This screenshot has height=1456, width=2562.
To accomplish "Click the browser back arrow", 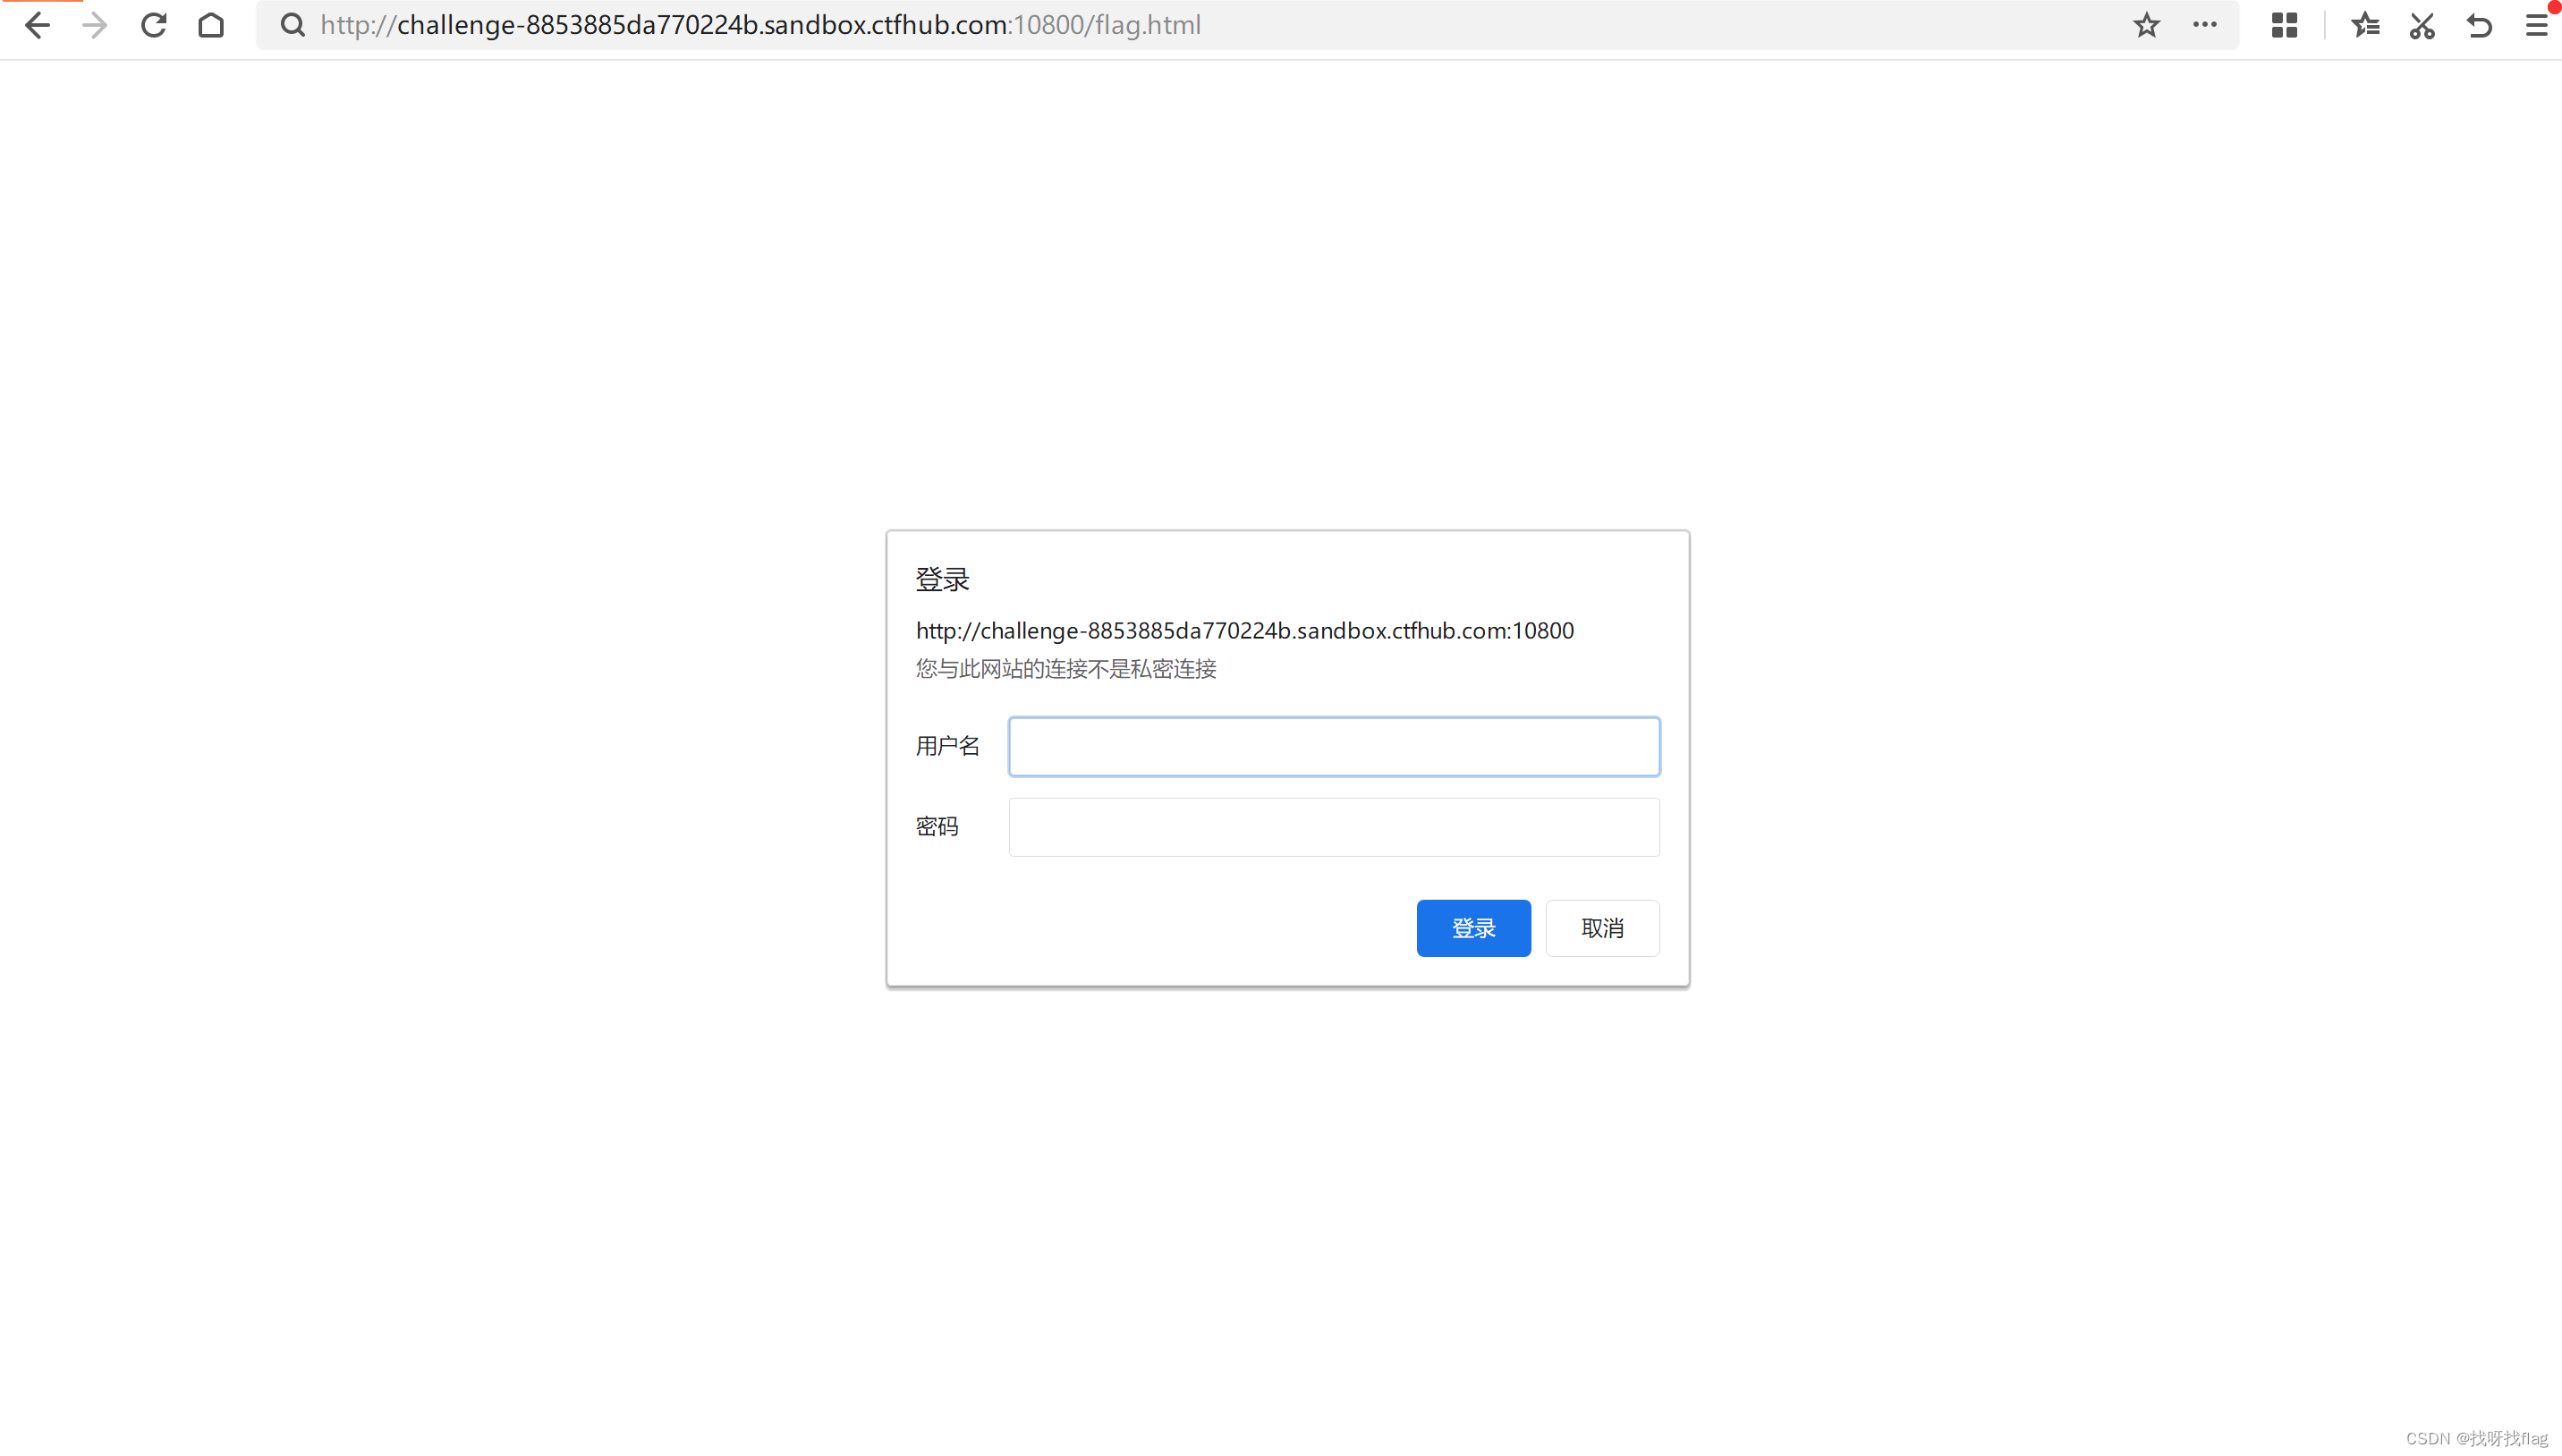I will tap(37, 25).
